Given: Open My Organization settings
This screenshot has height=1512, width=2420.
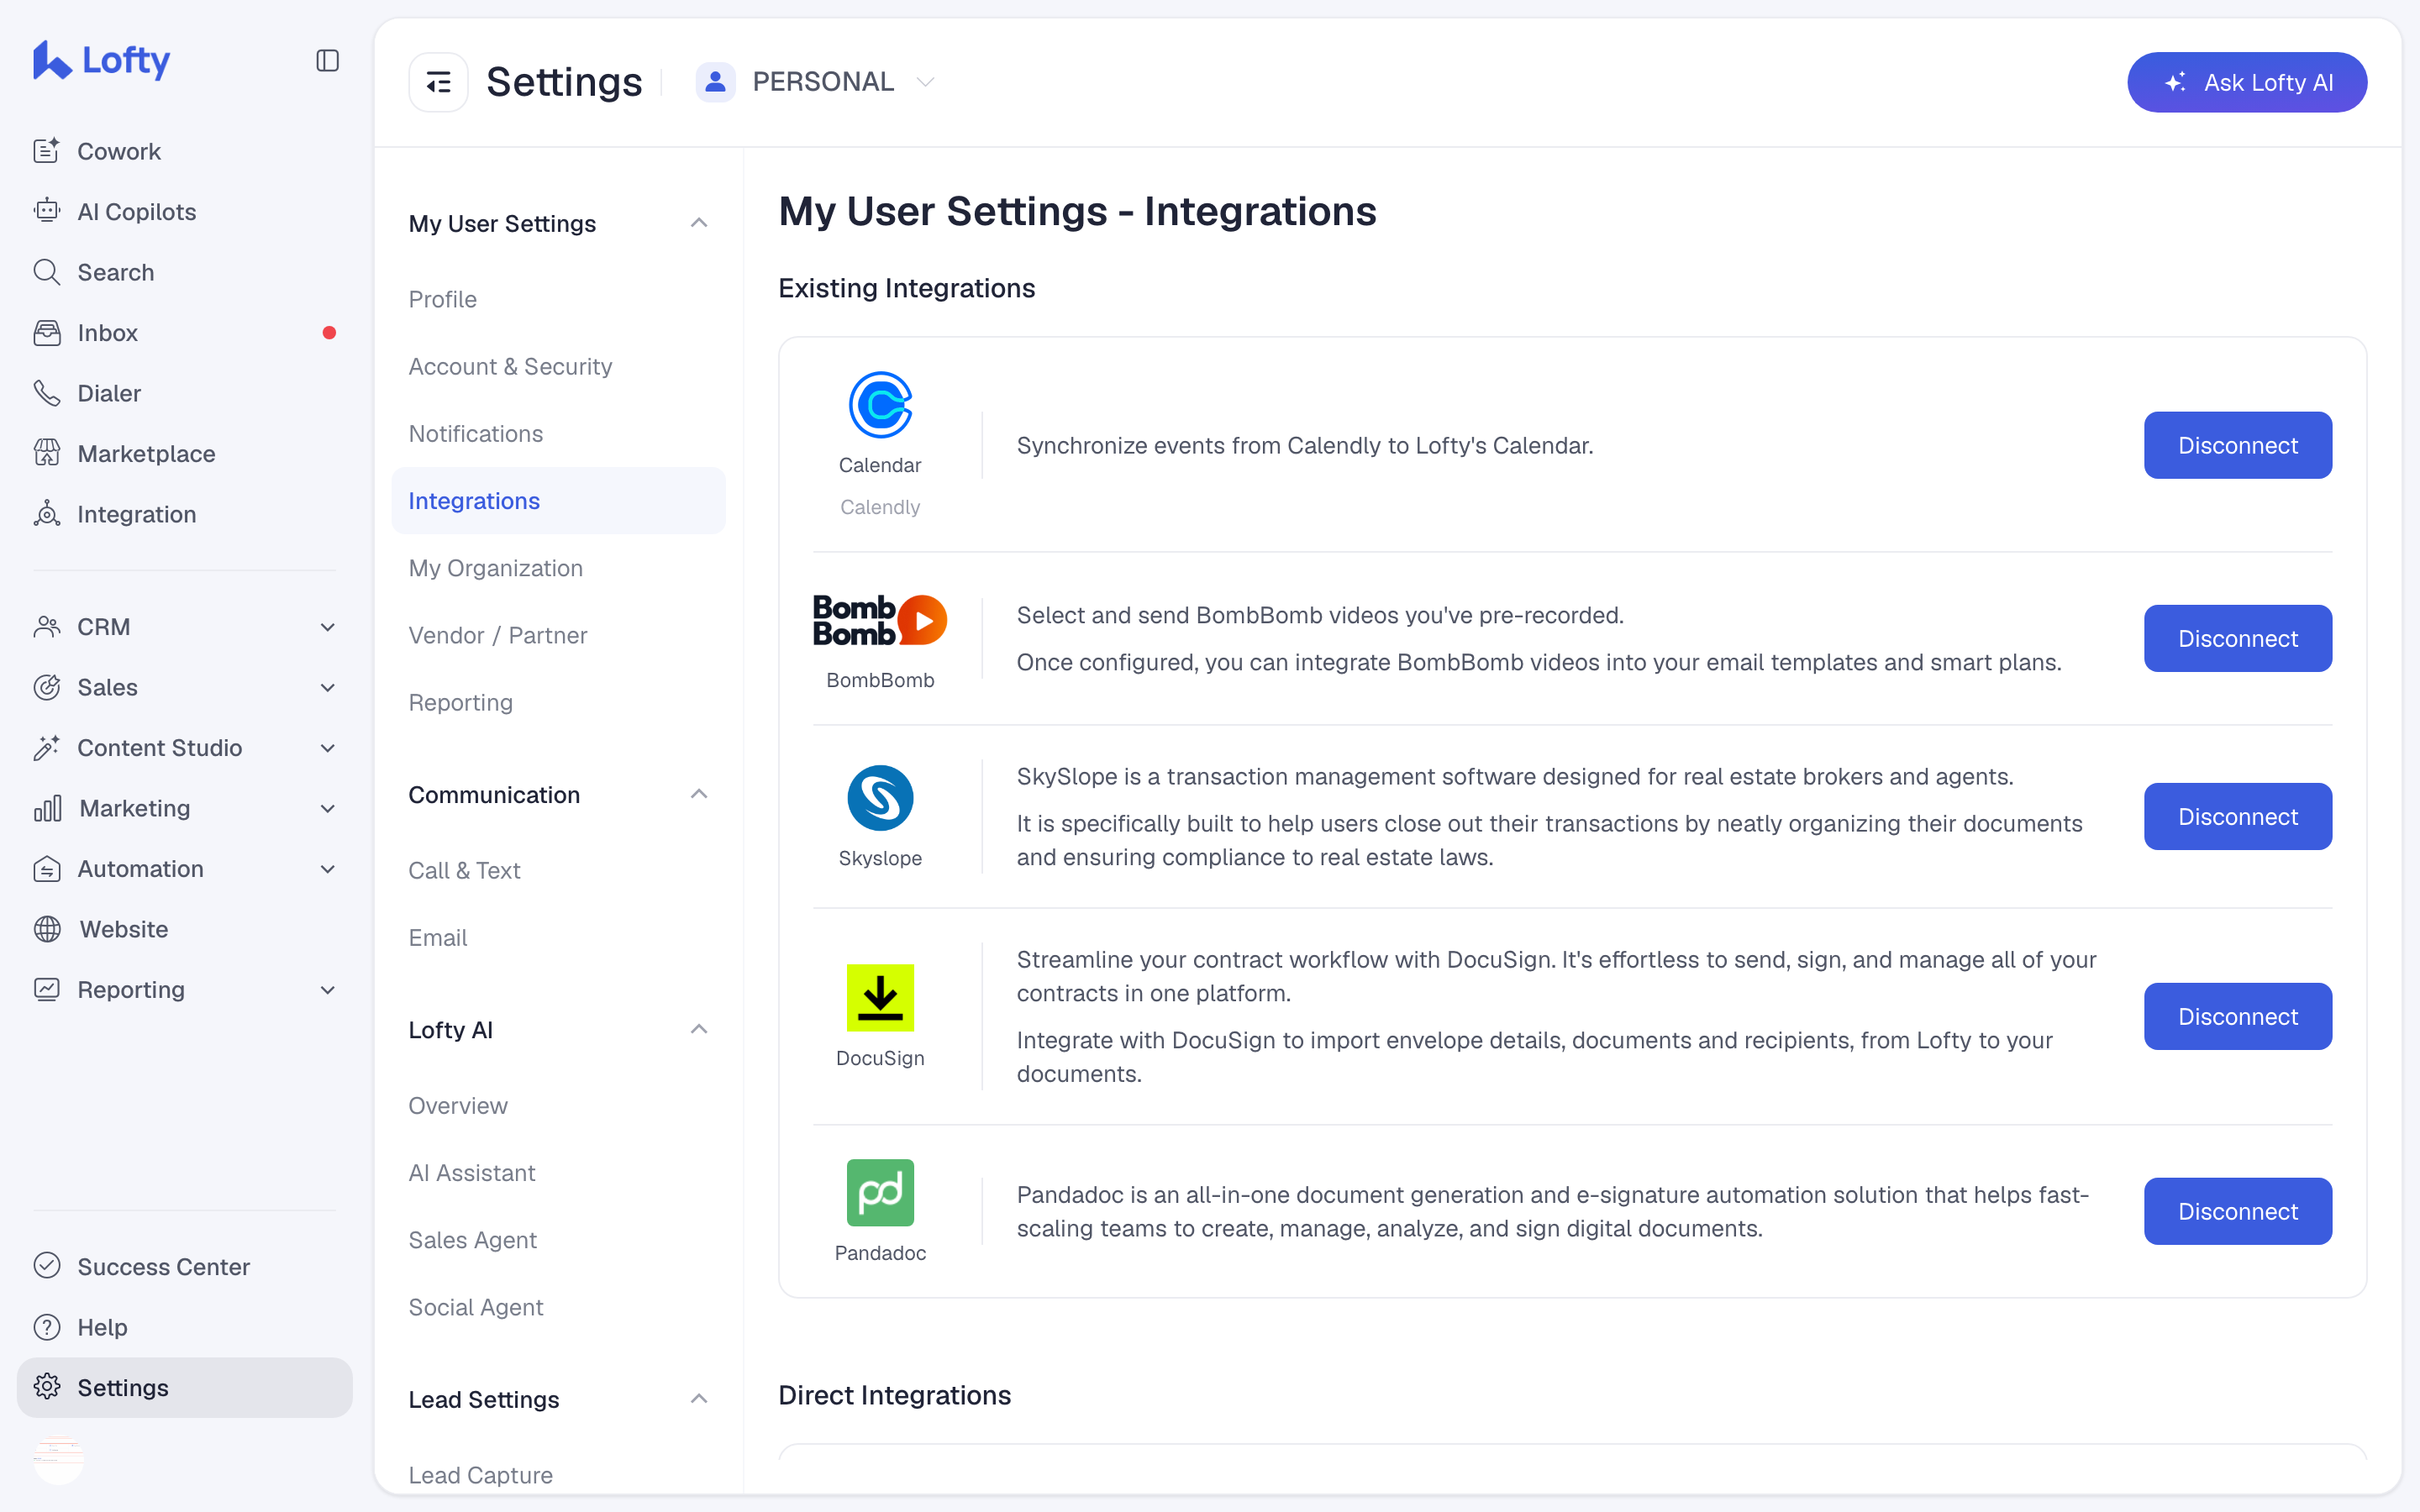Looking at the screenshot, I should click(558, 568).
